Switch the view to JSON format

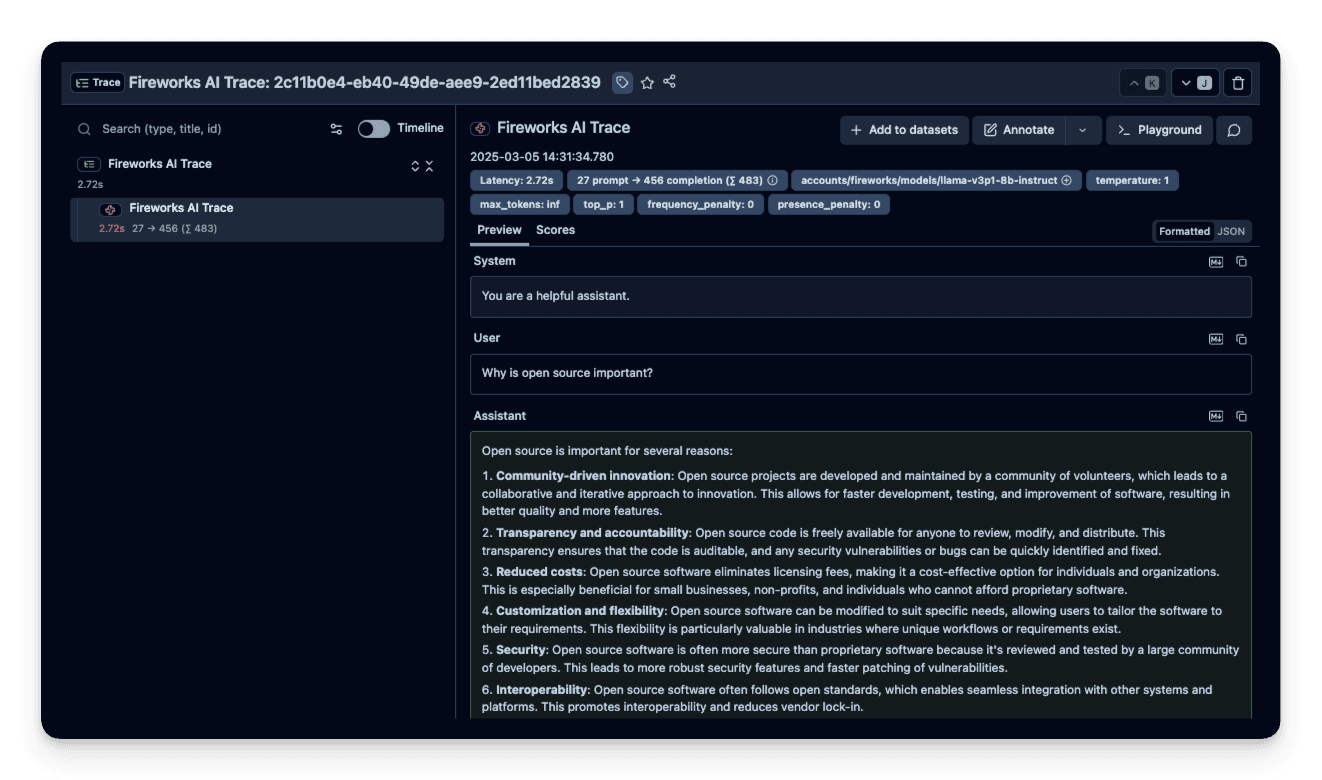pos(1231,231)
